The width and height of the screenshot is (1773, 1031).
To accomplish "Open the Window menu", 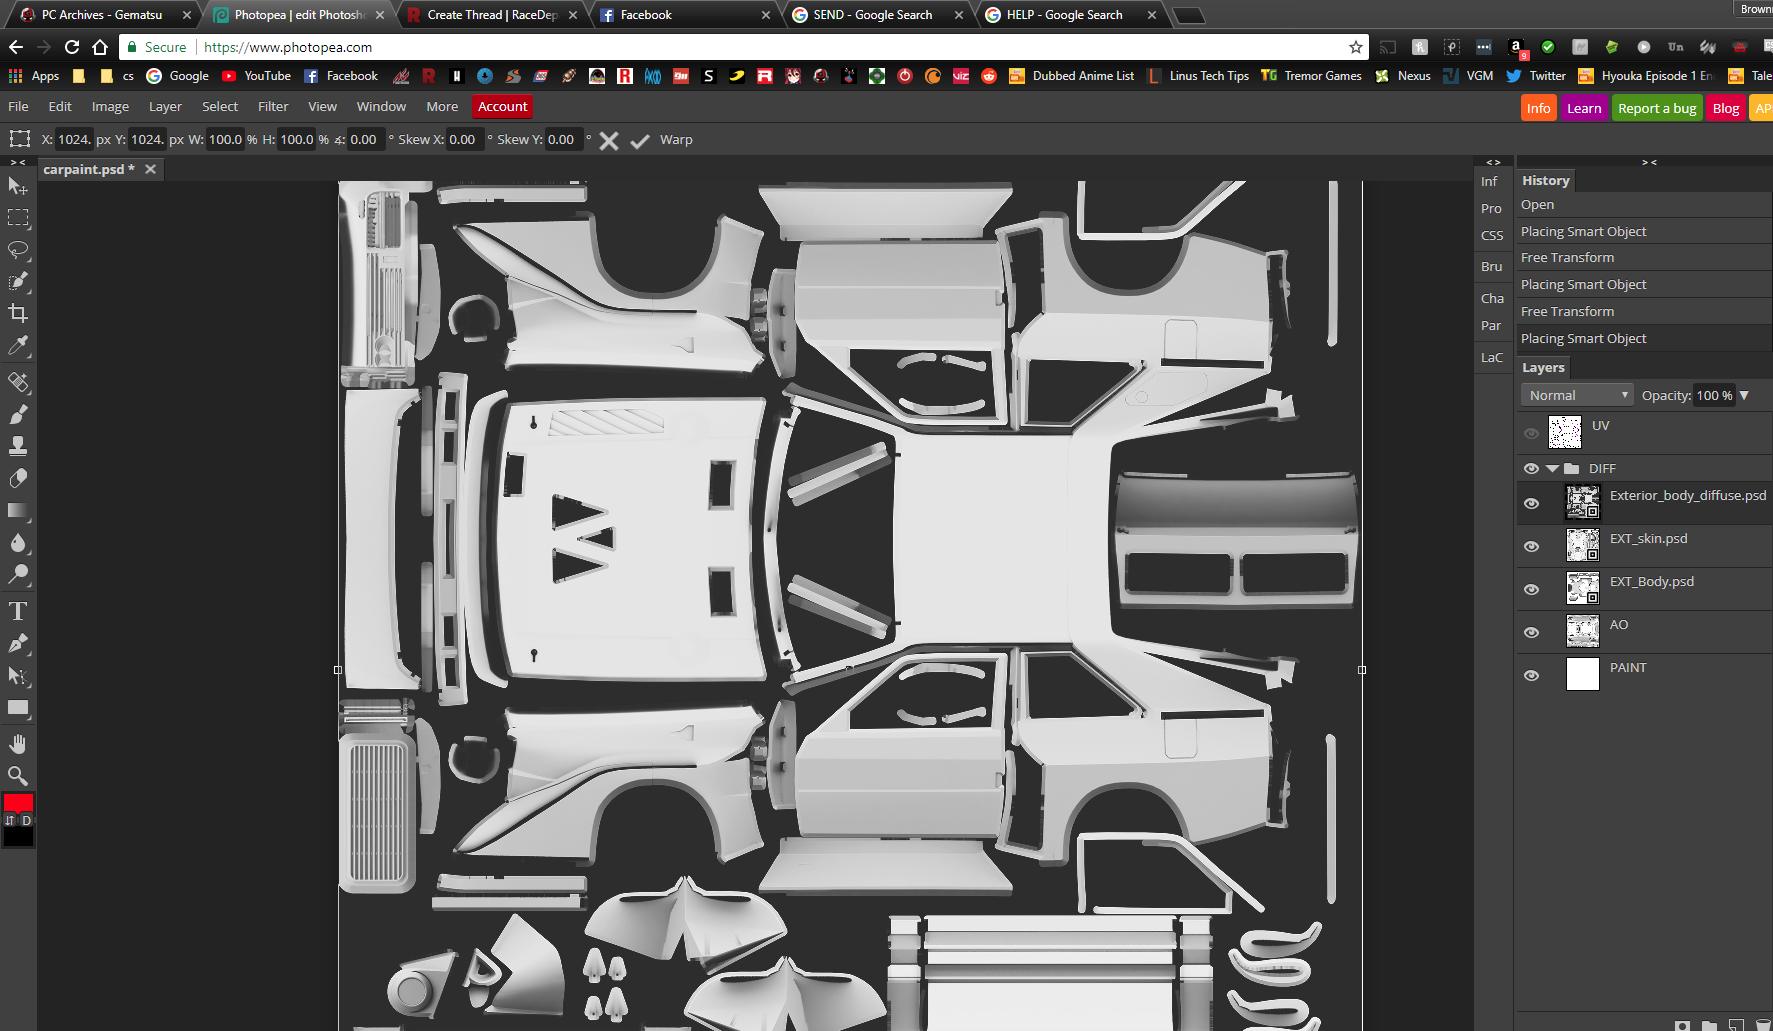I will click(381, 107).
